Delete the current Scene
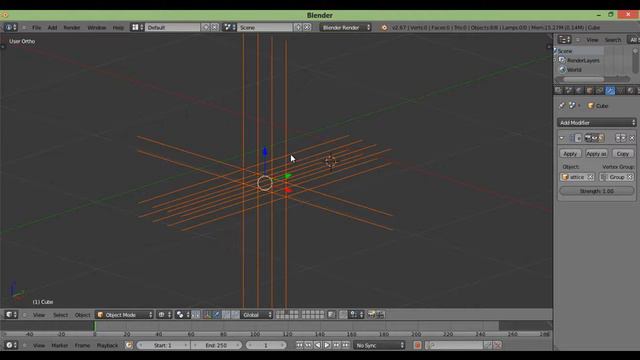The height and width of the screenshot is (360, 640). [x=307, y=27]
